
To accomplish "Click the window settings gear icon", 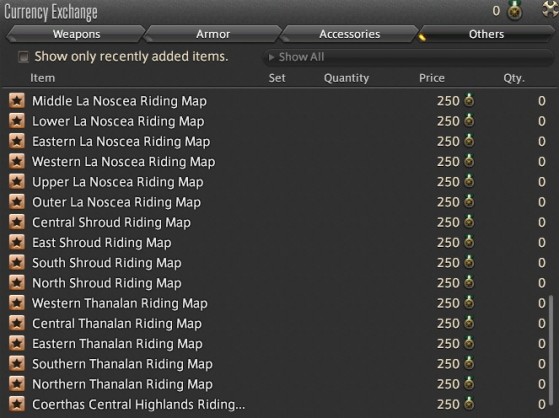I will point(550,10).
